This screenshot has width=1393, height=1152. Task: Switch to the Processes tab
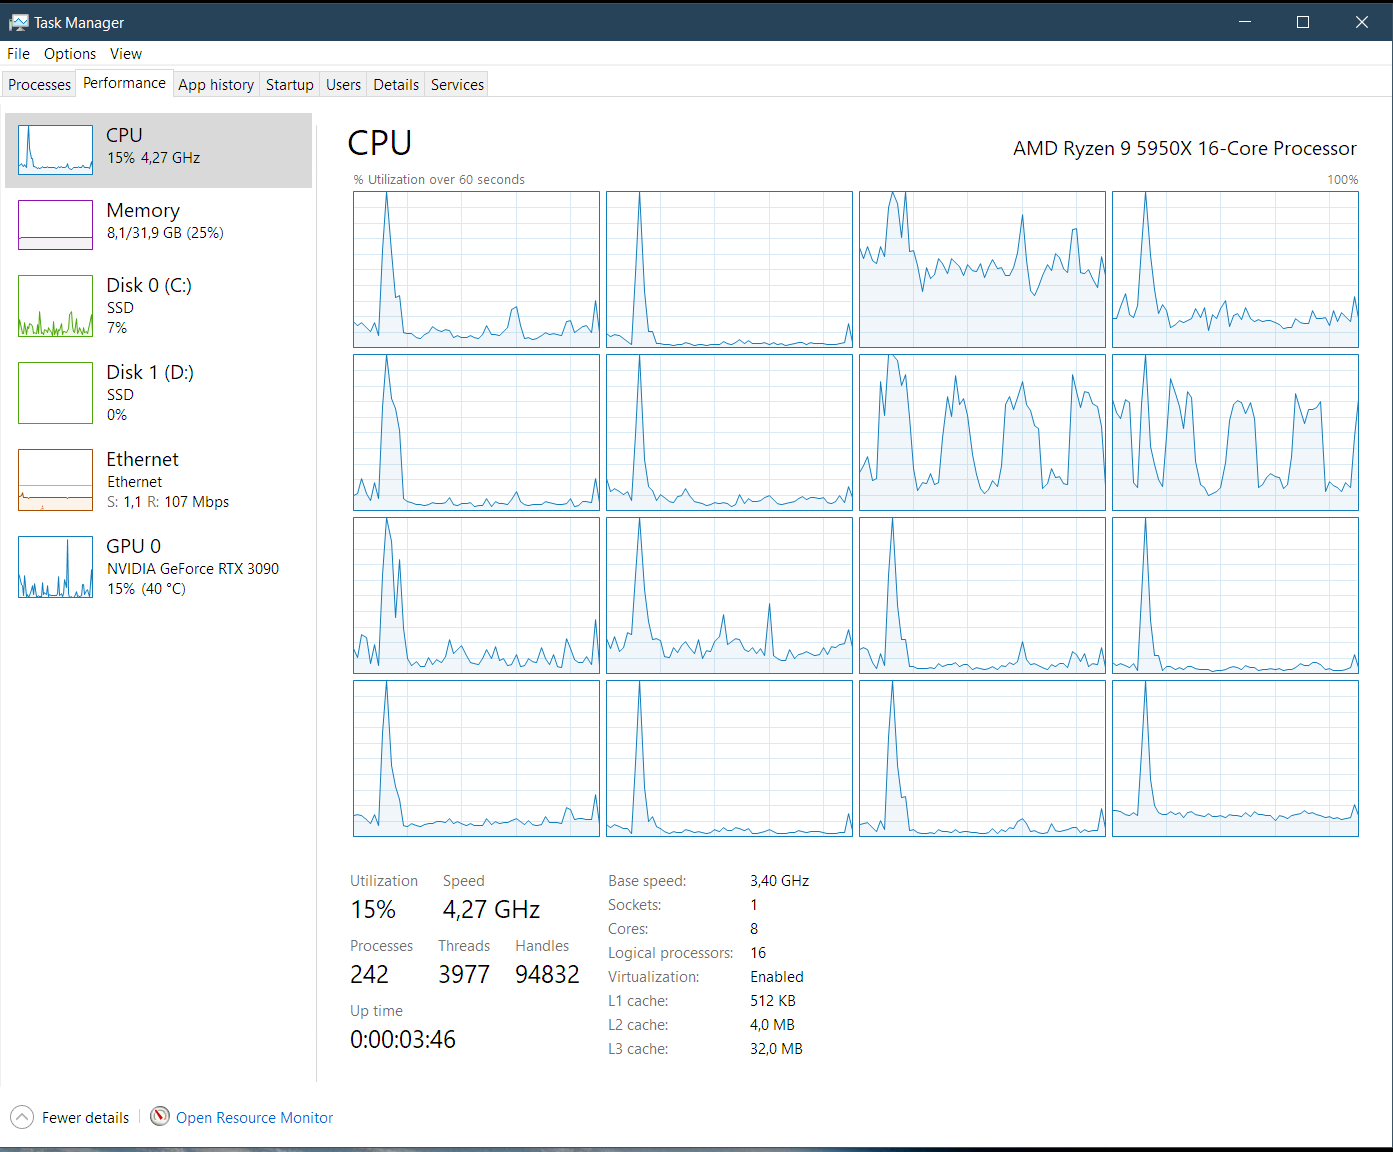coord(40,85)
